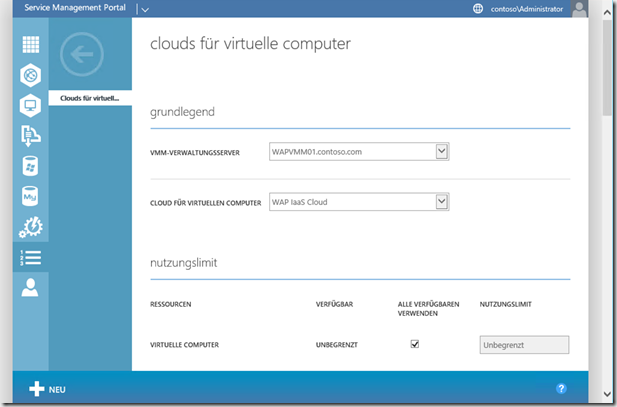Open the User Accounts person icon
The height and width of the screenshot is (407, 617).
coord(30,288)
